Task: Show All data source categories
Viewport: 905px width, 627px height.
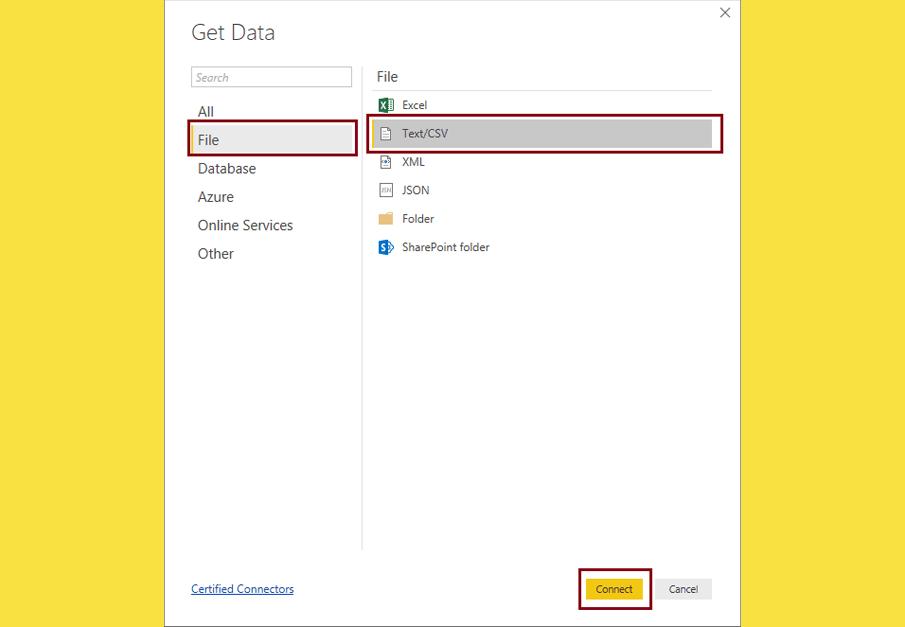Action: tap(206, 112)
